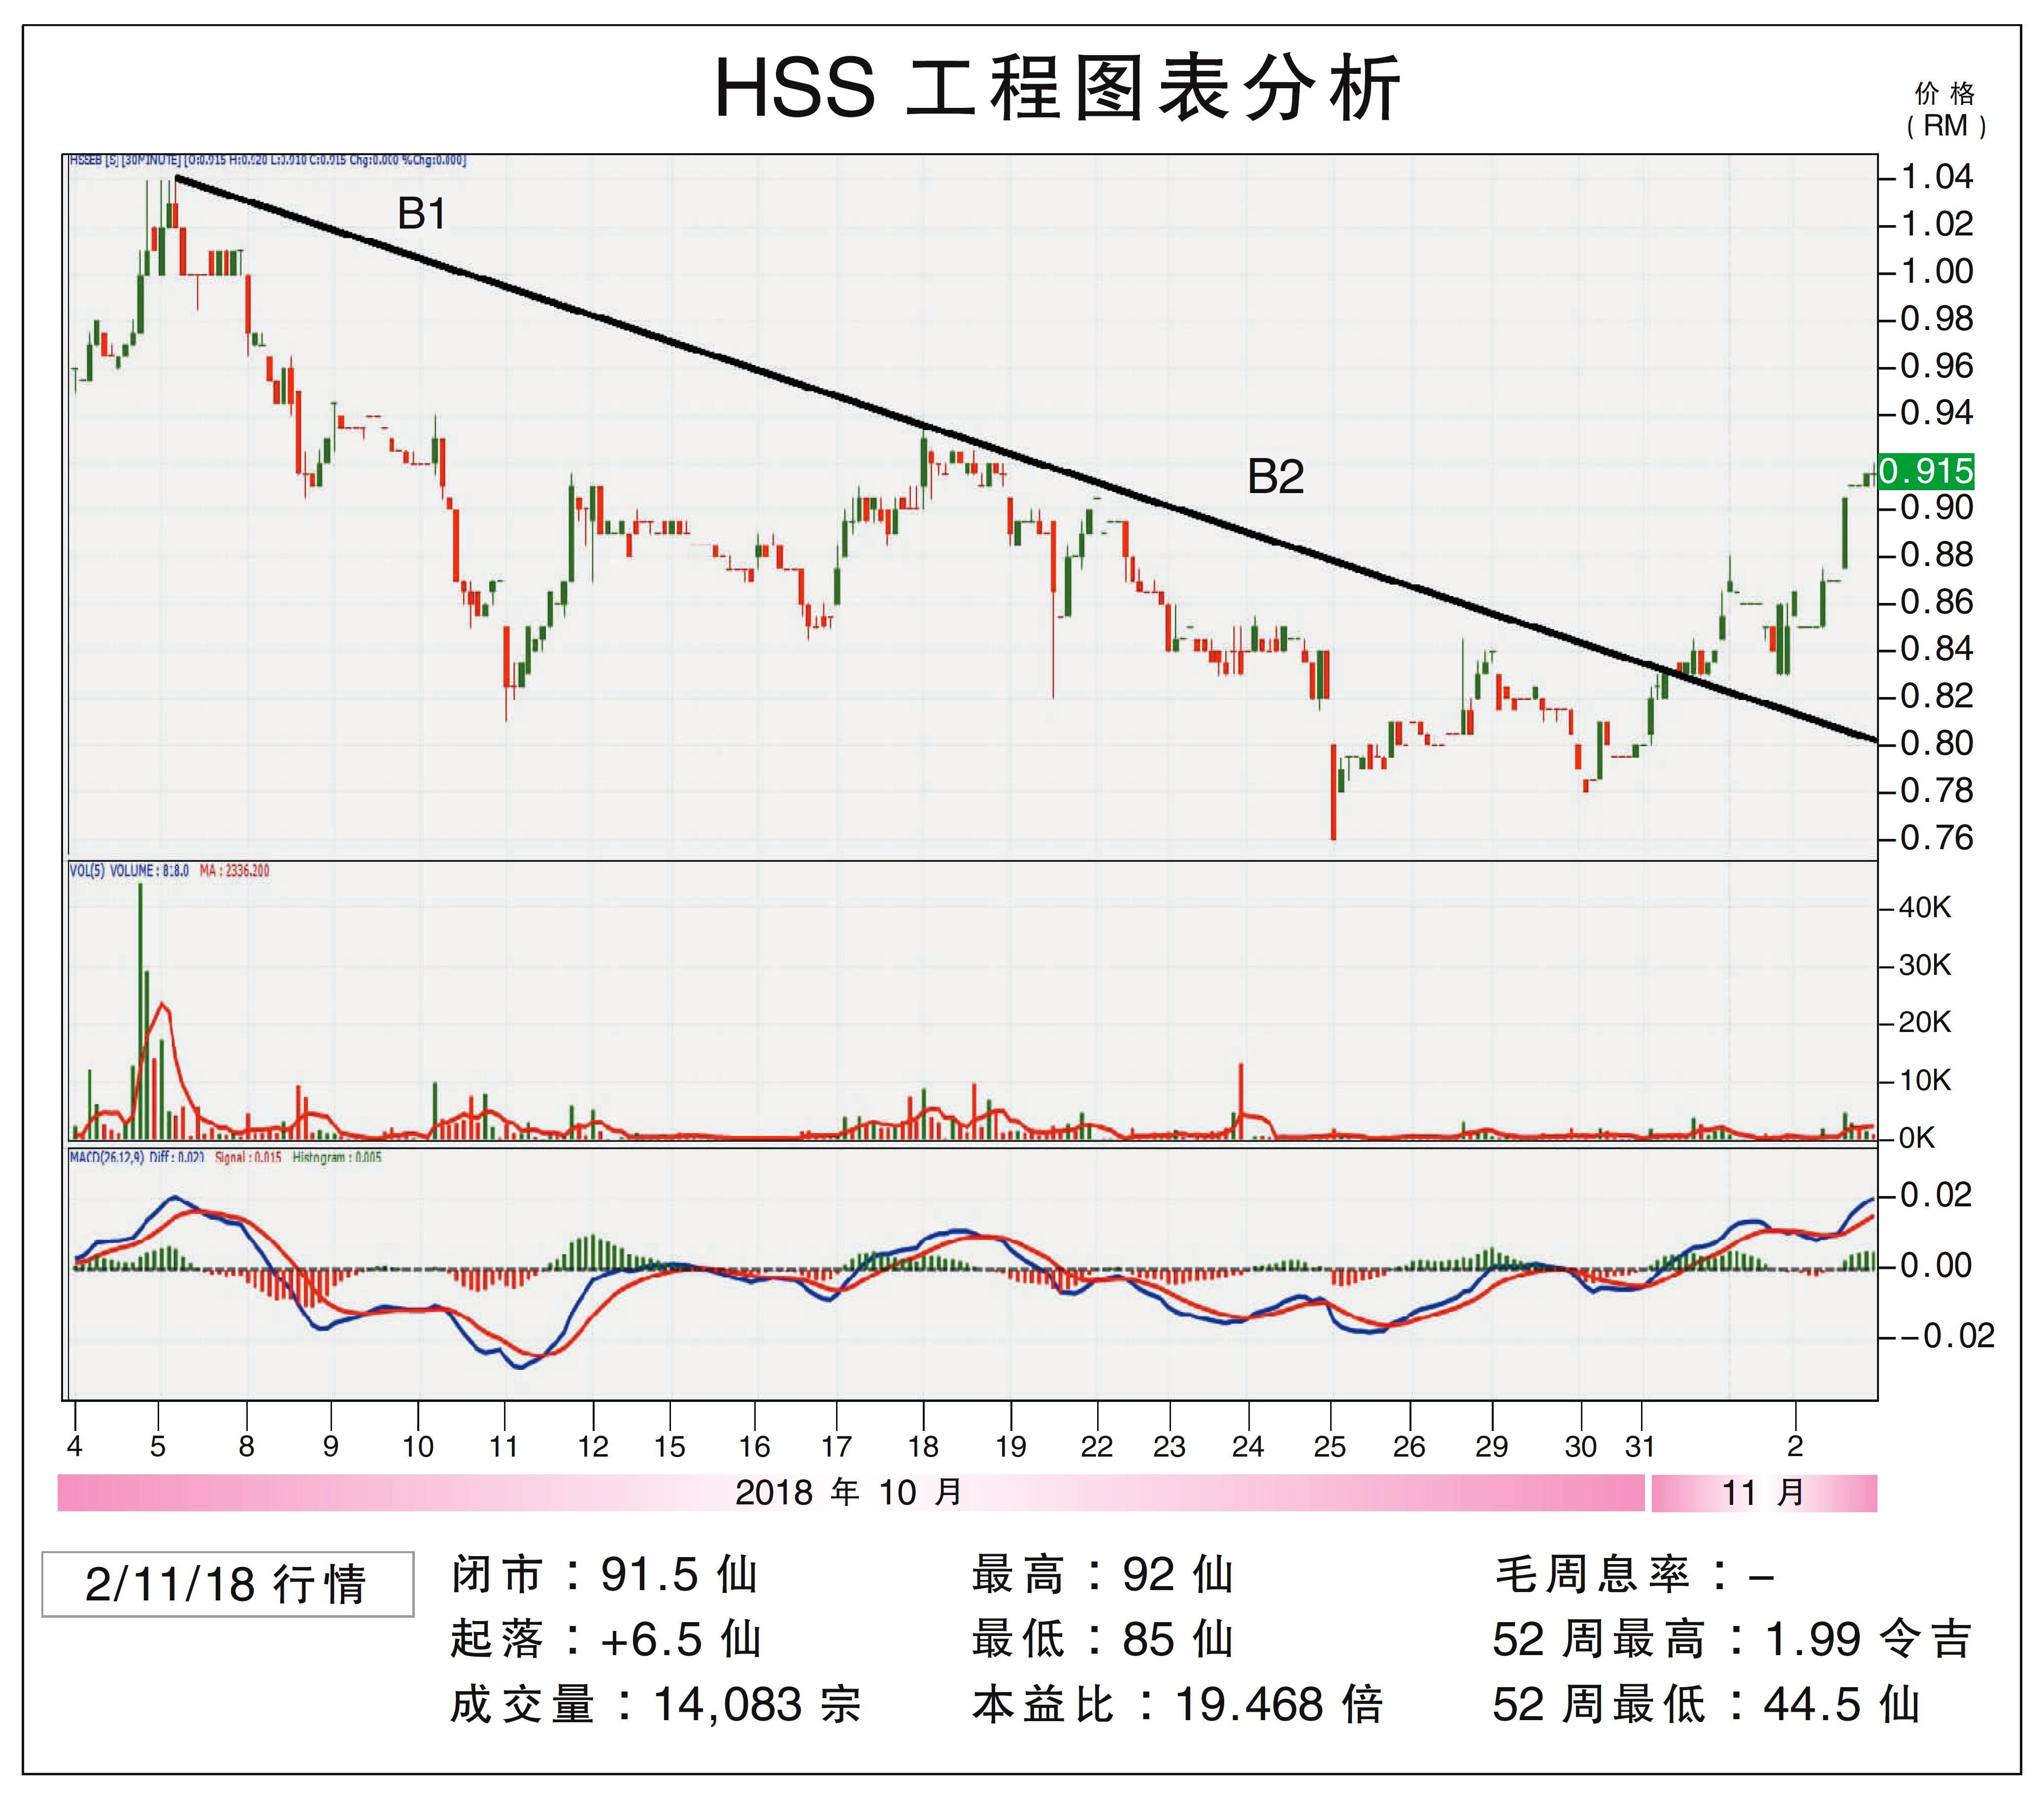Image resolution: width=2044 pixels, height=1796 pixels.
Task: Click the 52 周最高：1.99 令吉 value
Action: (1732, 1639)
